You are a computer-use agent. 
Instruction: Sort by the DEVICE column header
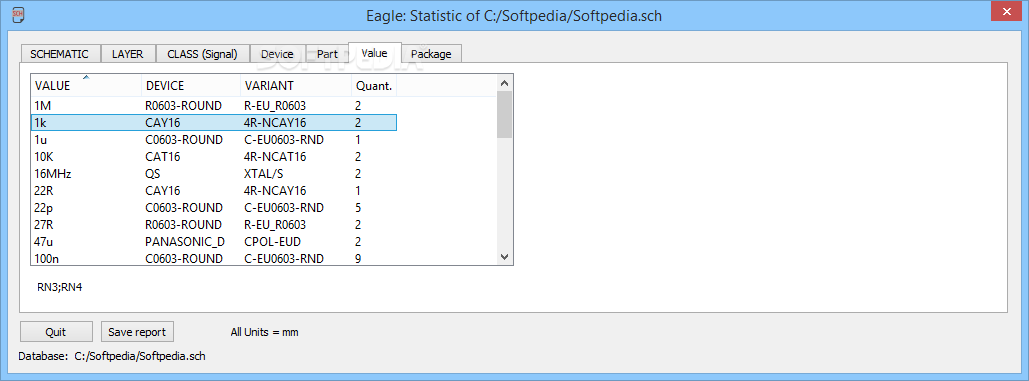click(191, 85)
